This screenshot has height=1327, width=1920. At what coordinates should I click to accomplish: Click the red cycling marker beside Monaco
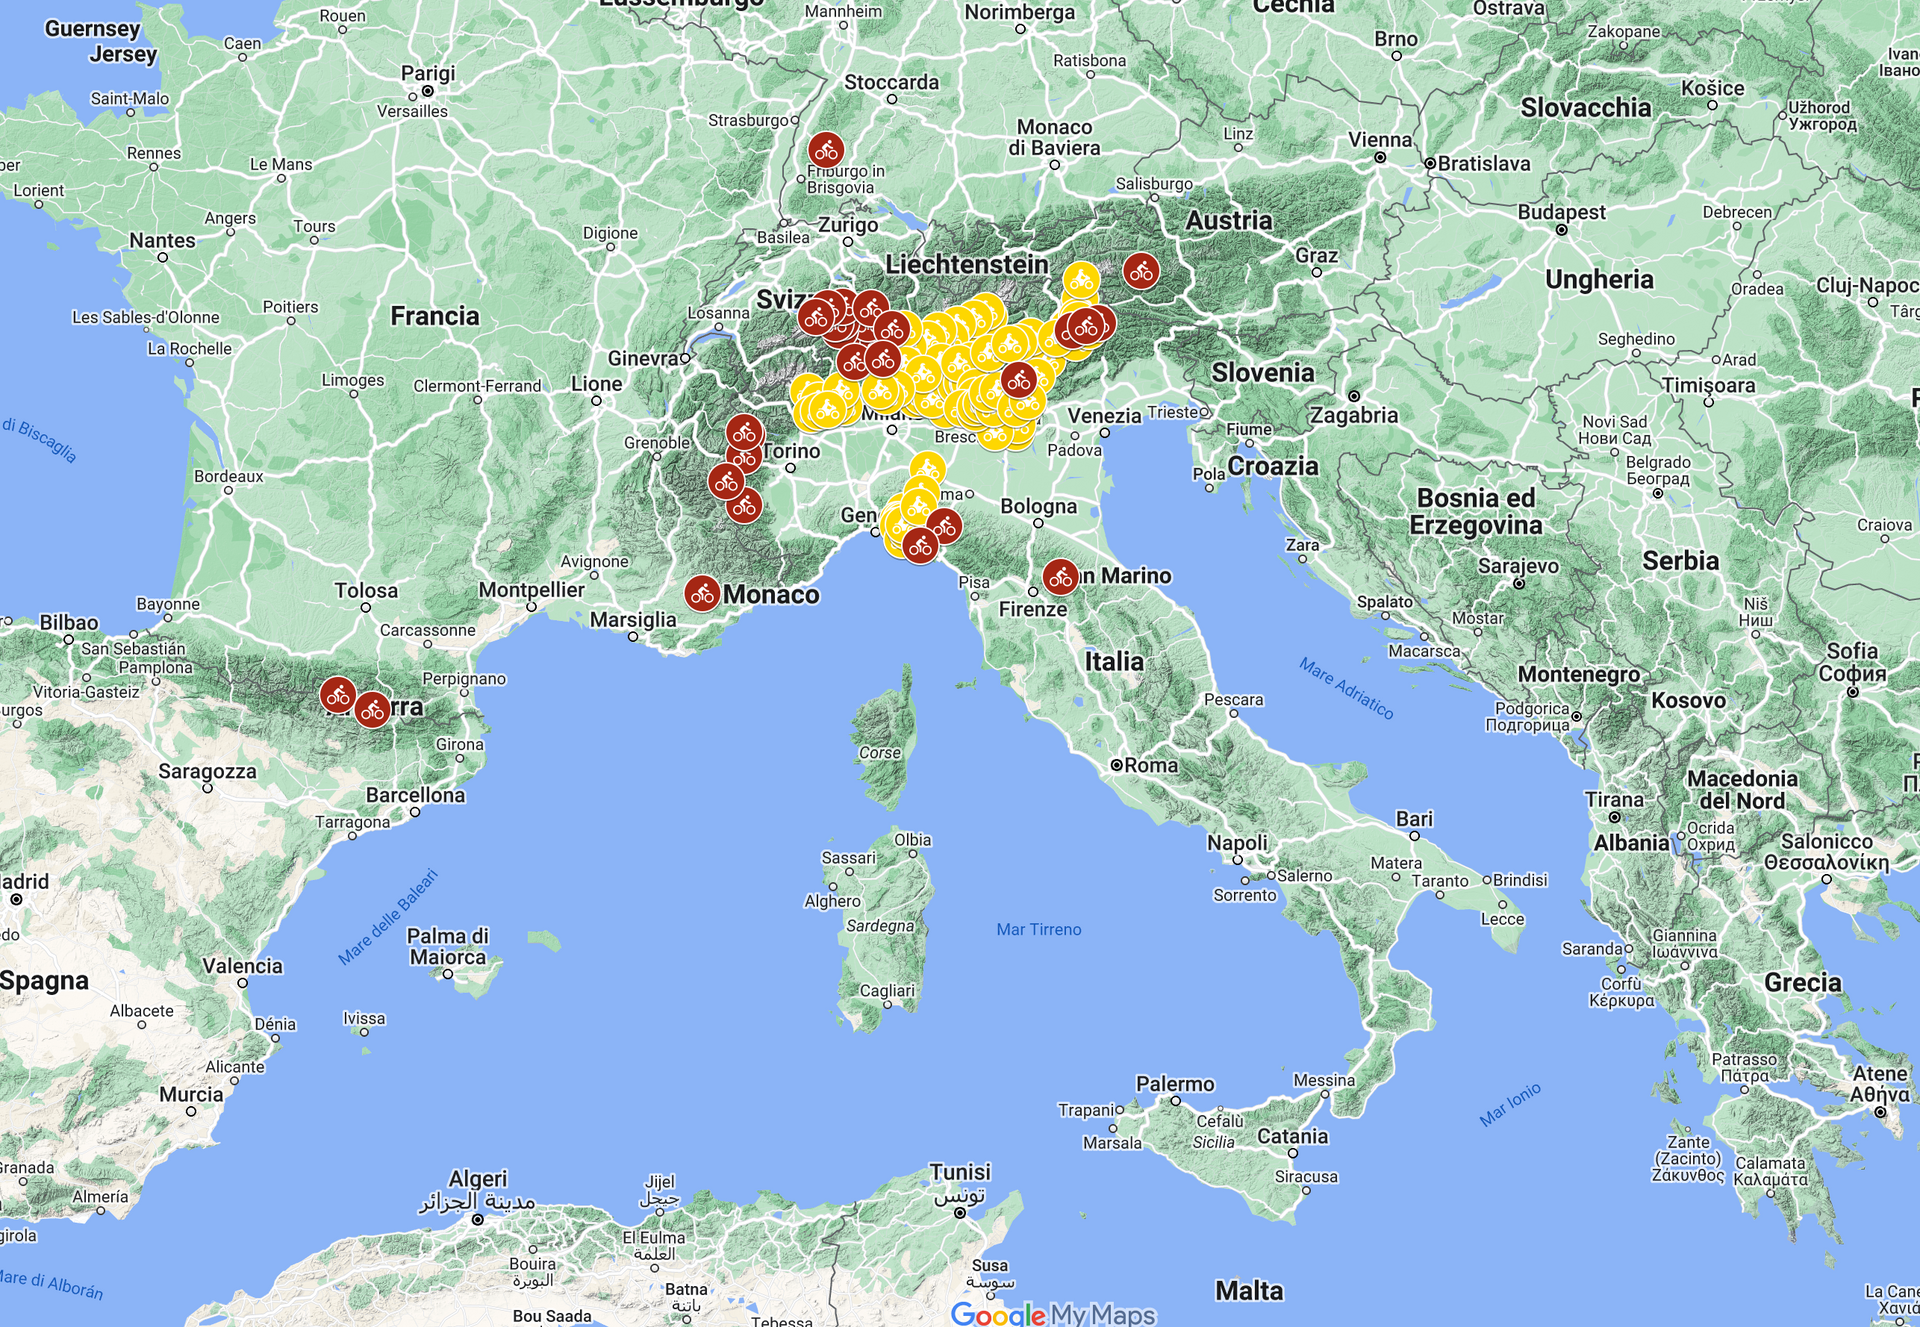[x=703, y=594]
